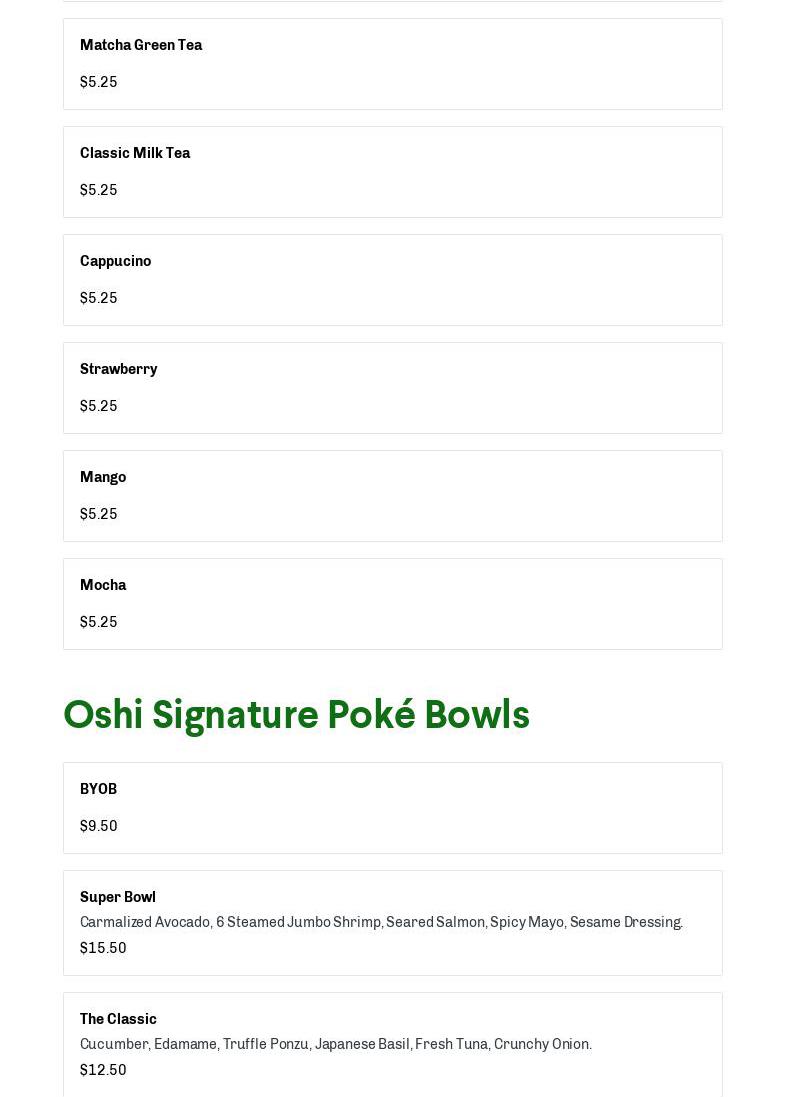Click the Oshi Signature Poké Bowls heading
This screenshot has height=1097, width=785.
[x=296, y=715]
